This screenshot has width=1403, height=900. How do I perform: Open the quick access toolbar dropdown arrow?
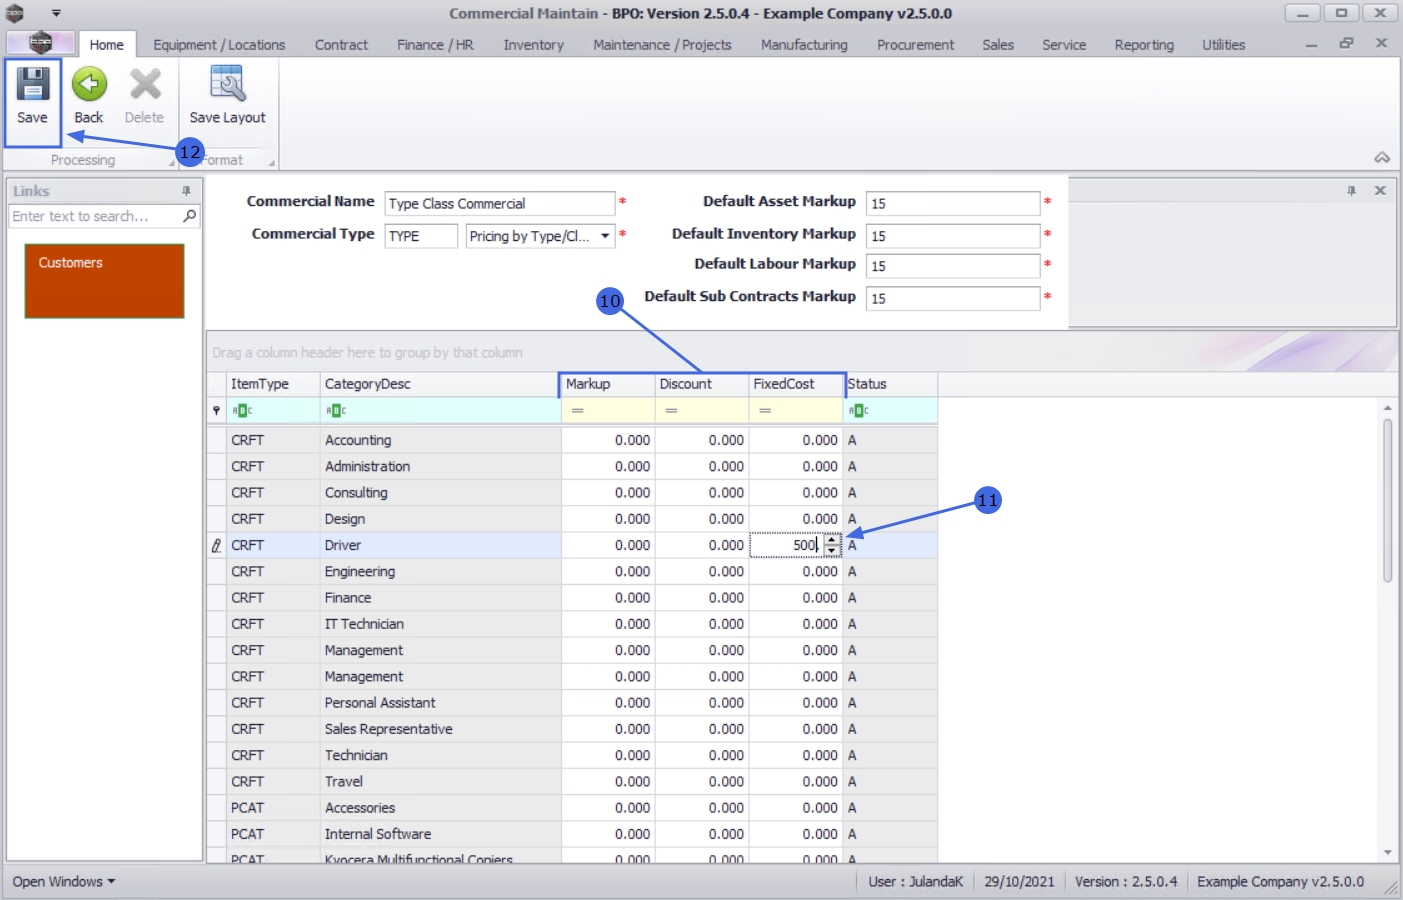(x=56, y=14)
